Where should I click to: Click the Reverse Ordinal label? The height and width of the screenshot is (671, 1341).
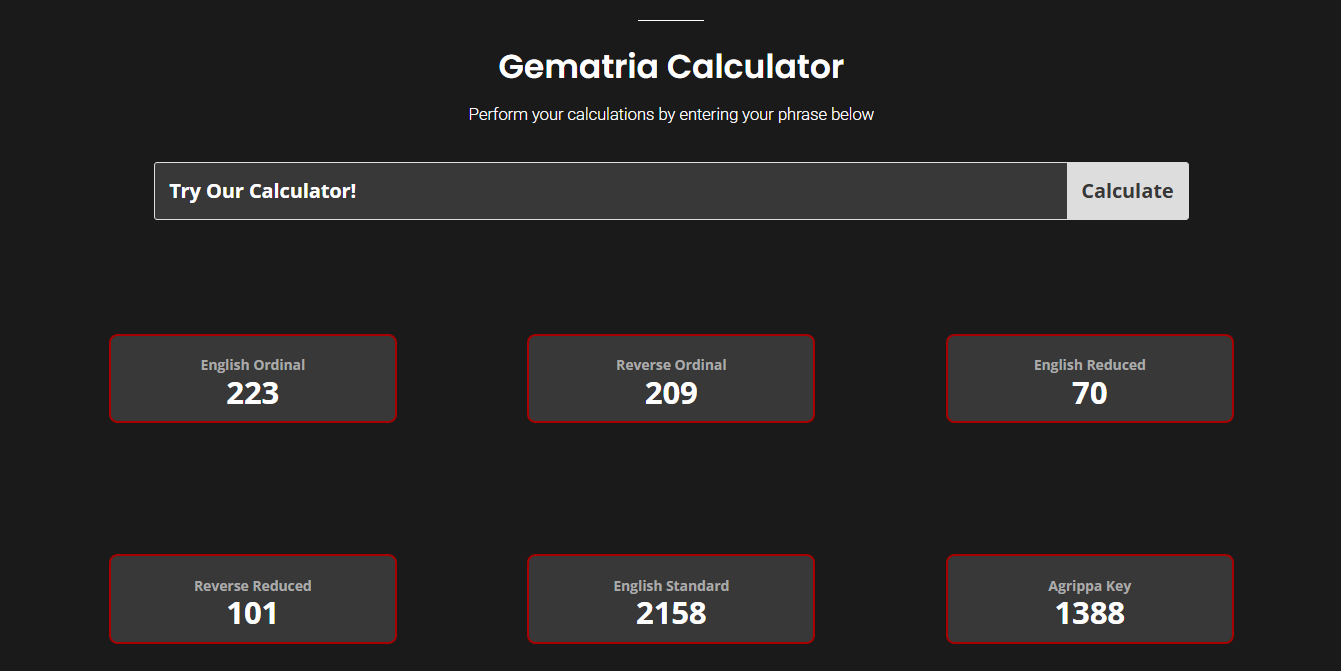click(671, 365)
